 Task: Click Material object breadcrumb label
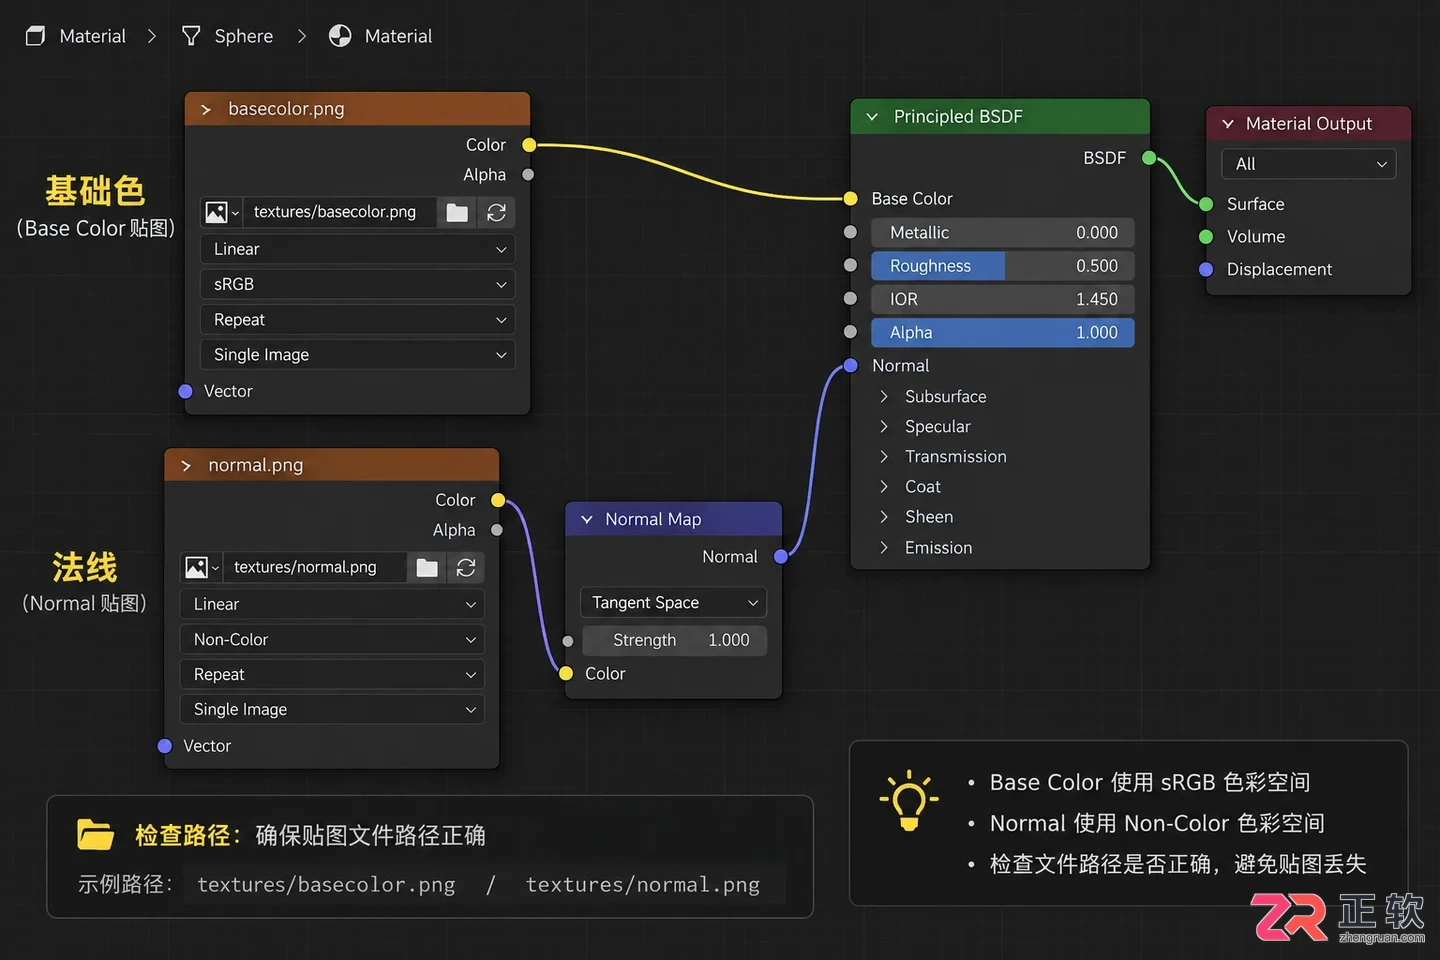click(93, 36)
